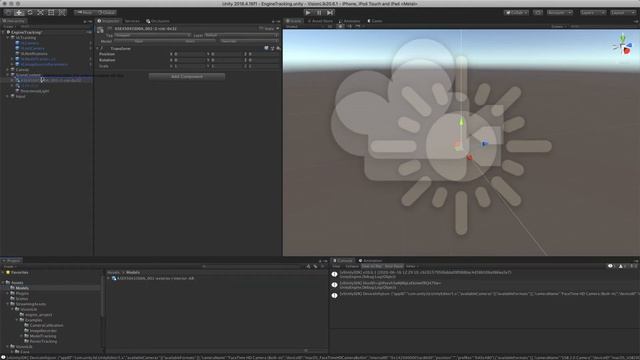Click the model Select button
The height and width of the screenshot is (360, 640).
[x=190, y=41]
